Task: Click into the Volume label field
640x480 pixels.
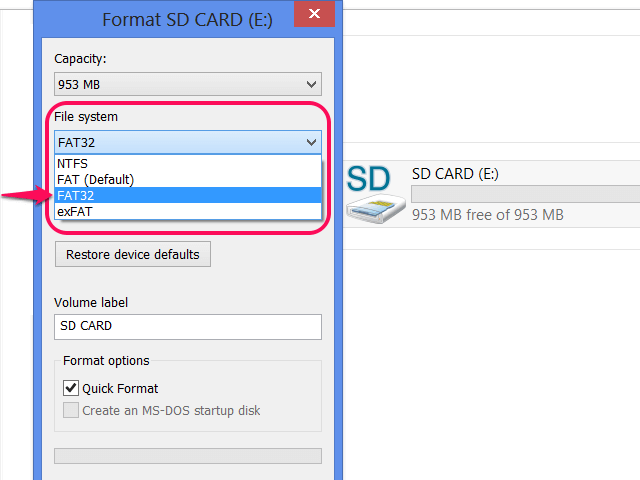Action: [x=188, y=327]
